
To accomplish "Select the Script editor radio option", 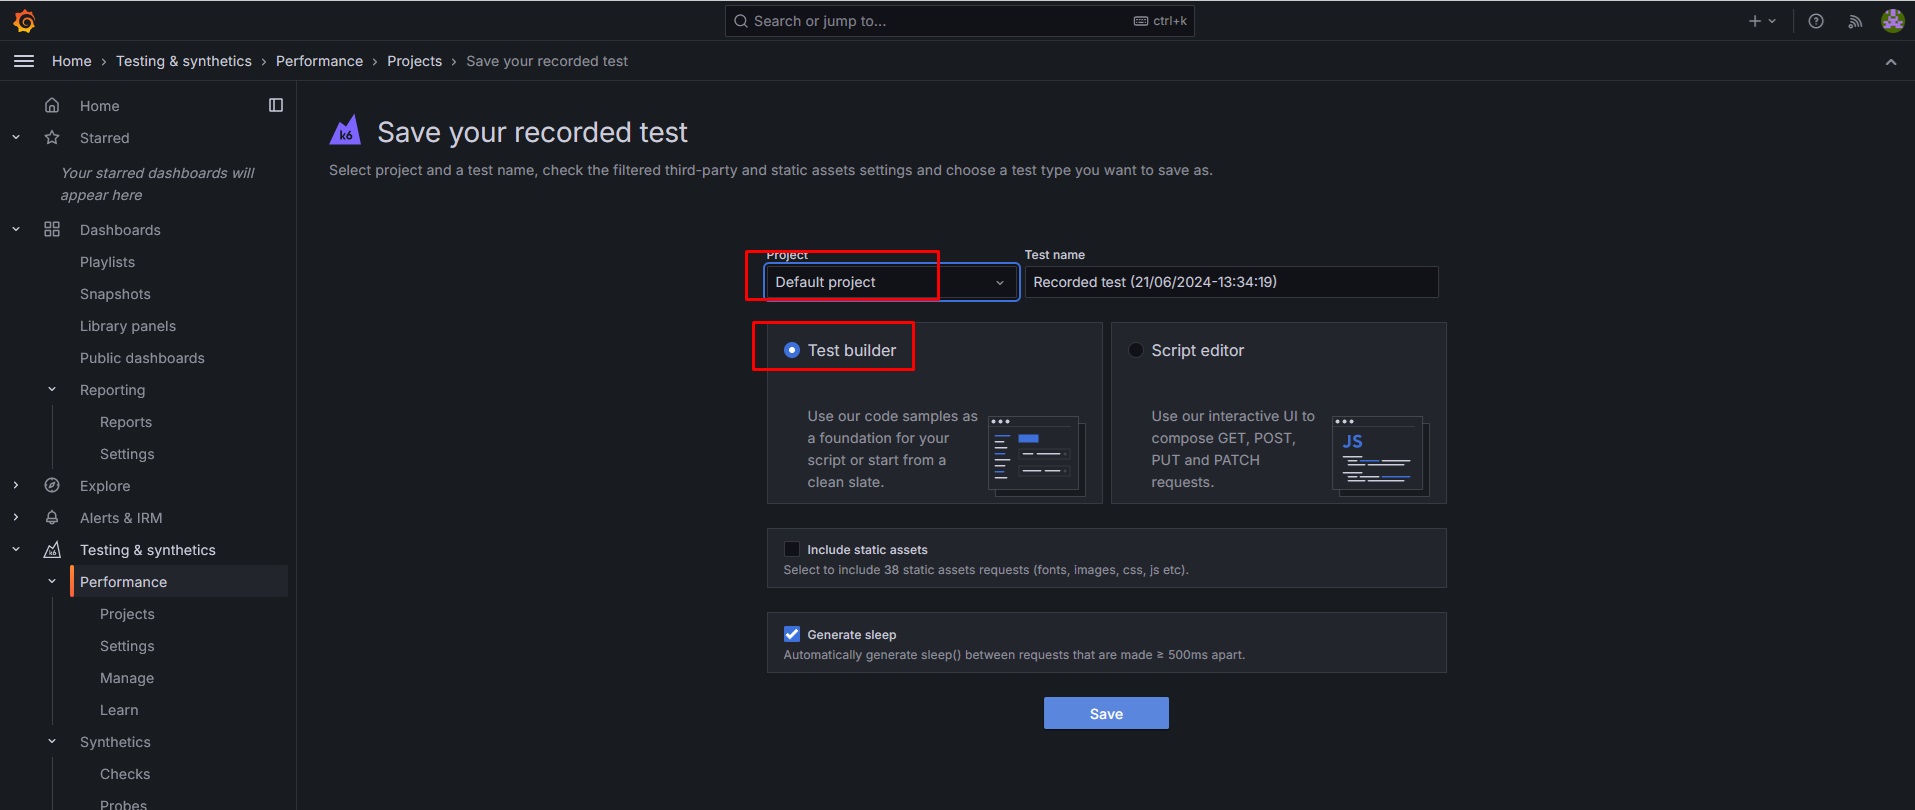I will point(1136,350).
